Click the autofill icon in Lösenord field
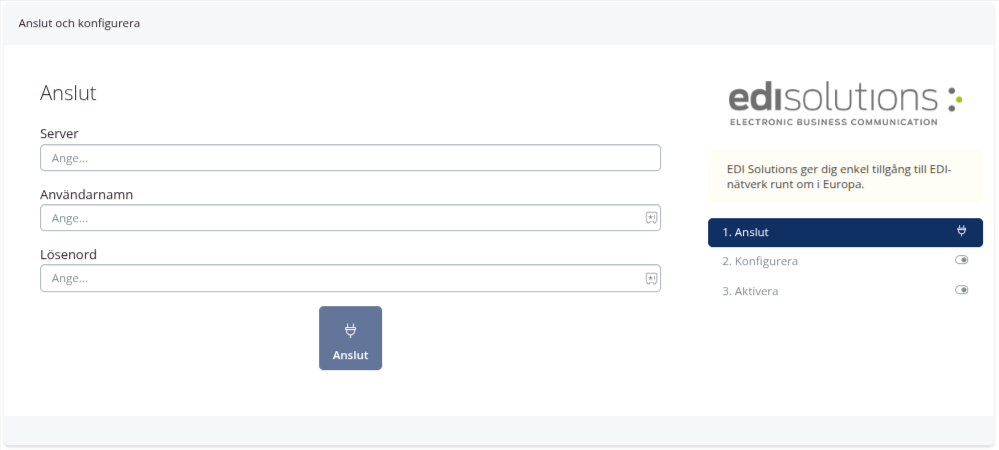999x450 pixels. point(650,278)
